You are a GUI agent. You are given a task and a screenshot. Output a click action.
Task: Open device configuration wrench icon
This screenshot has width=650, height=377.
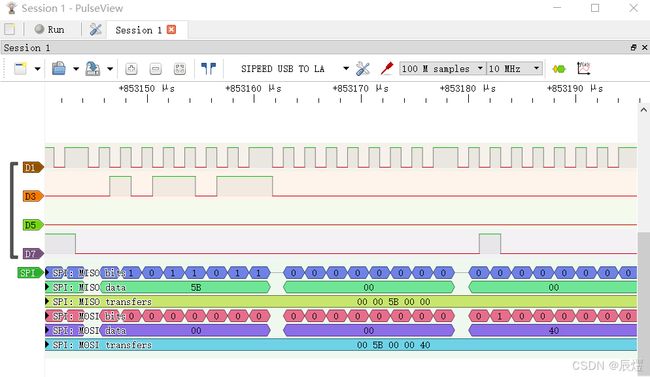pyautogui.click(x=363, y=69)
